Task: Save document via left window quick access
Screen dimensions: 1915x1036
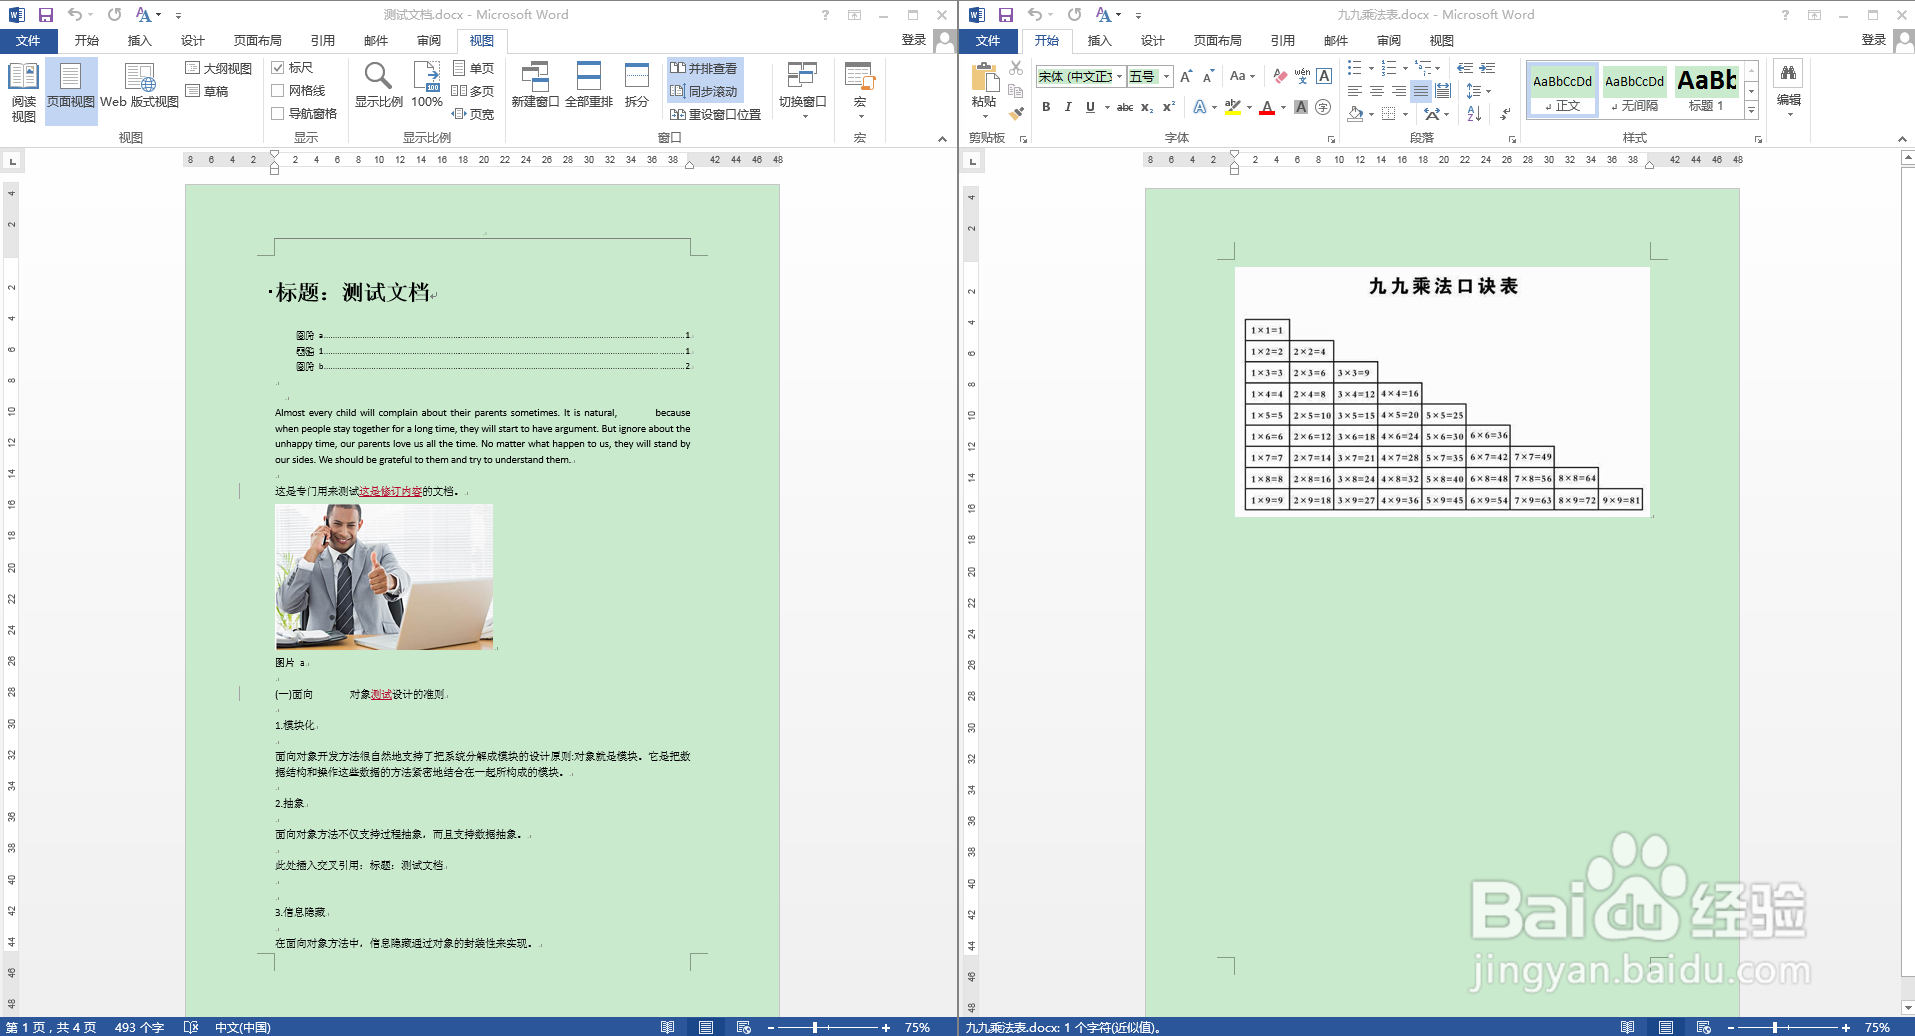Action: pyautogui.click(x=45, y=15)
